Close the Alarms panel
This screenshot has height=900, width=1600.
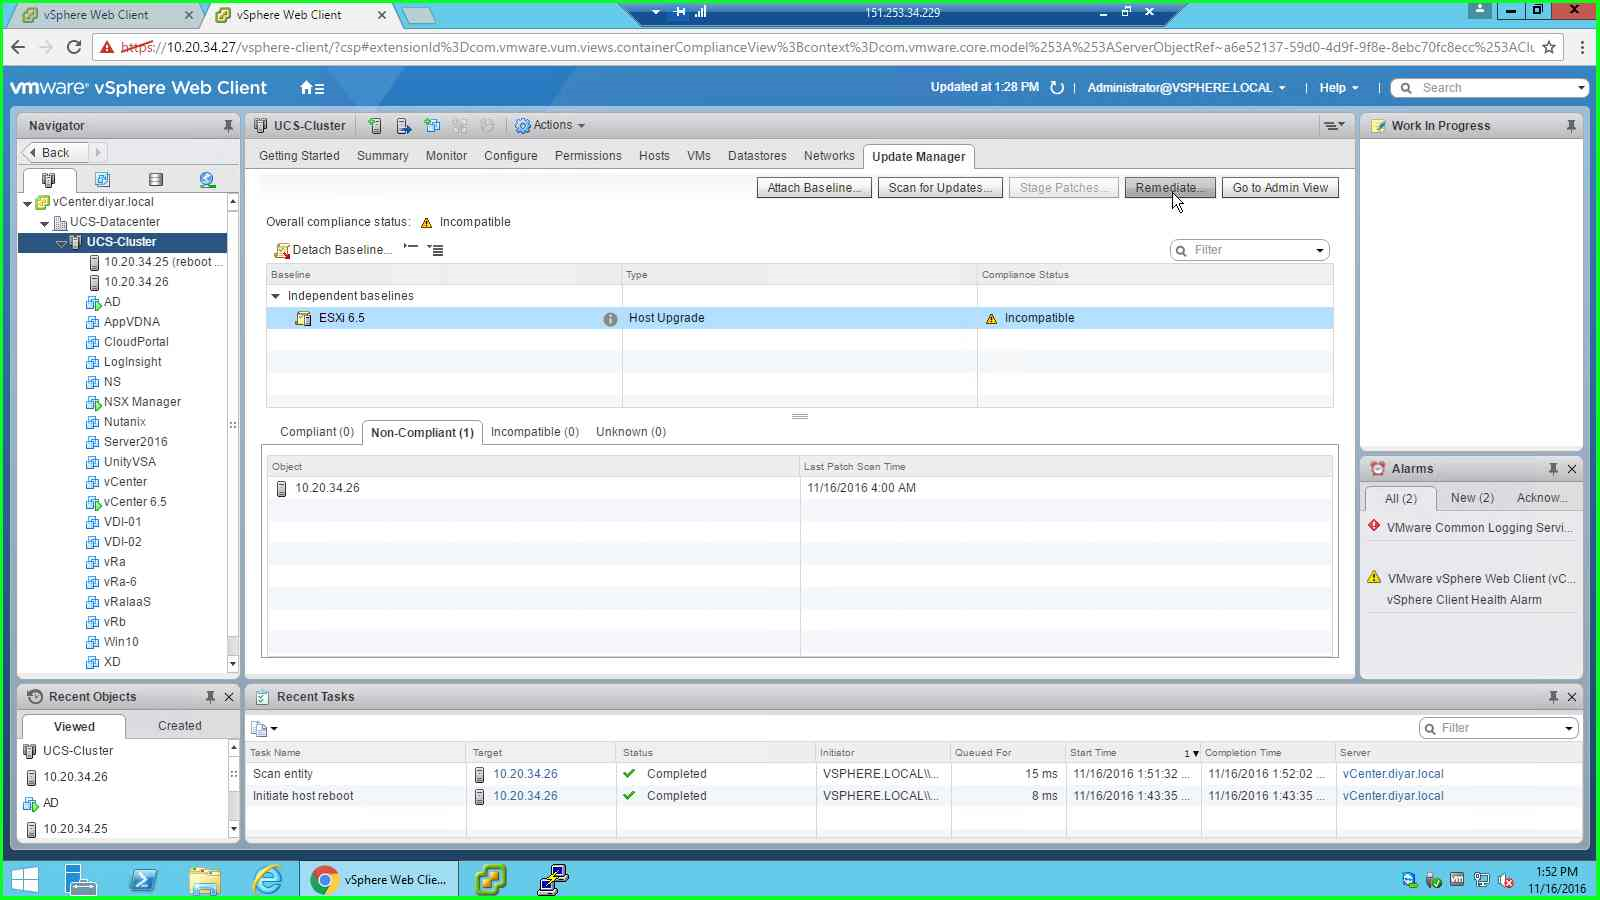1572,469
